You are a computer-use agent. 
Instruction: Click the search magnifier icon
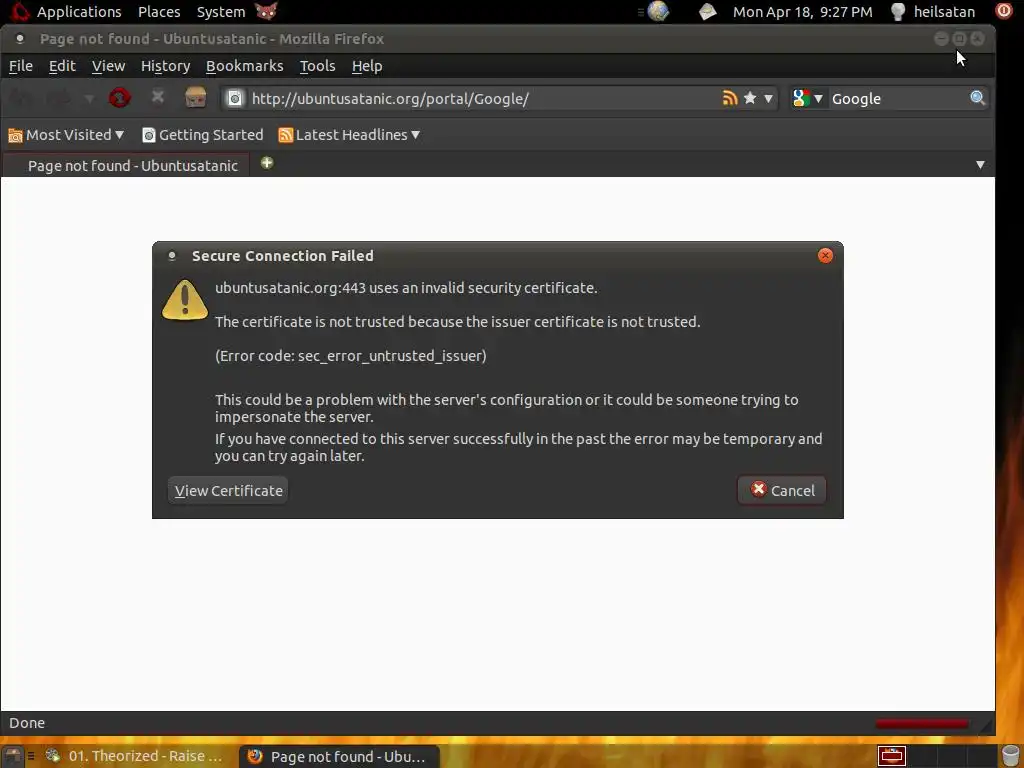tap(977, 98)
